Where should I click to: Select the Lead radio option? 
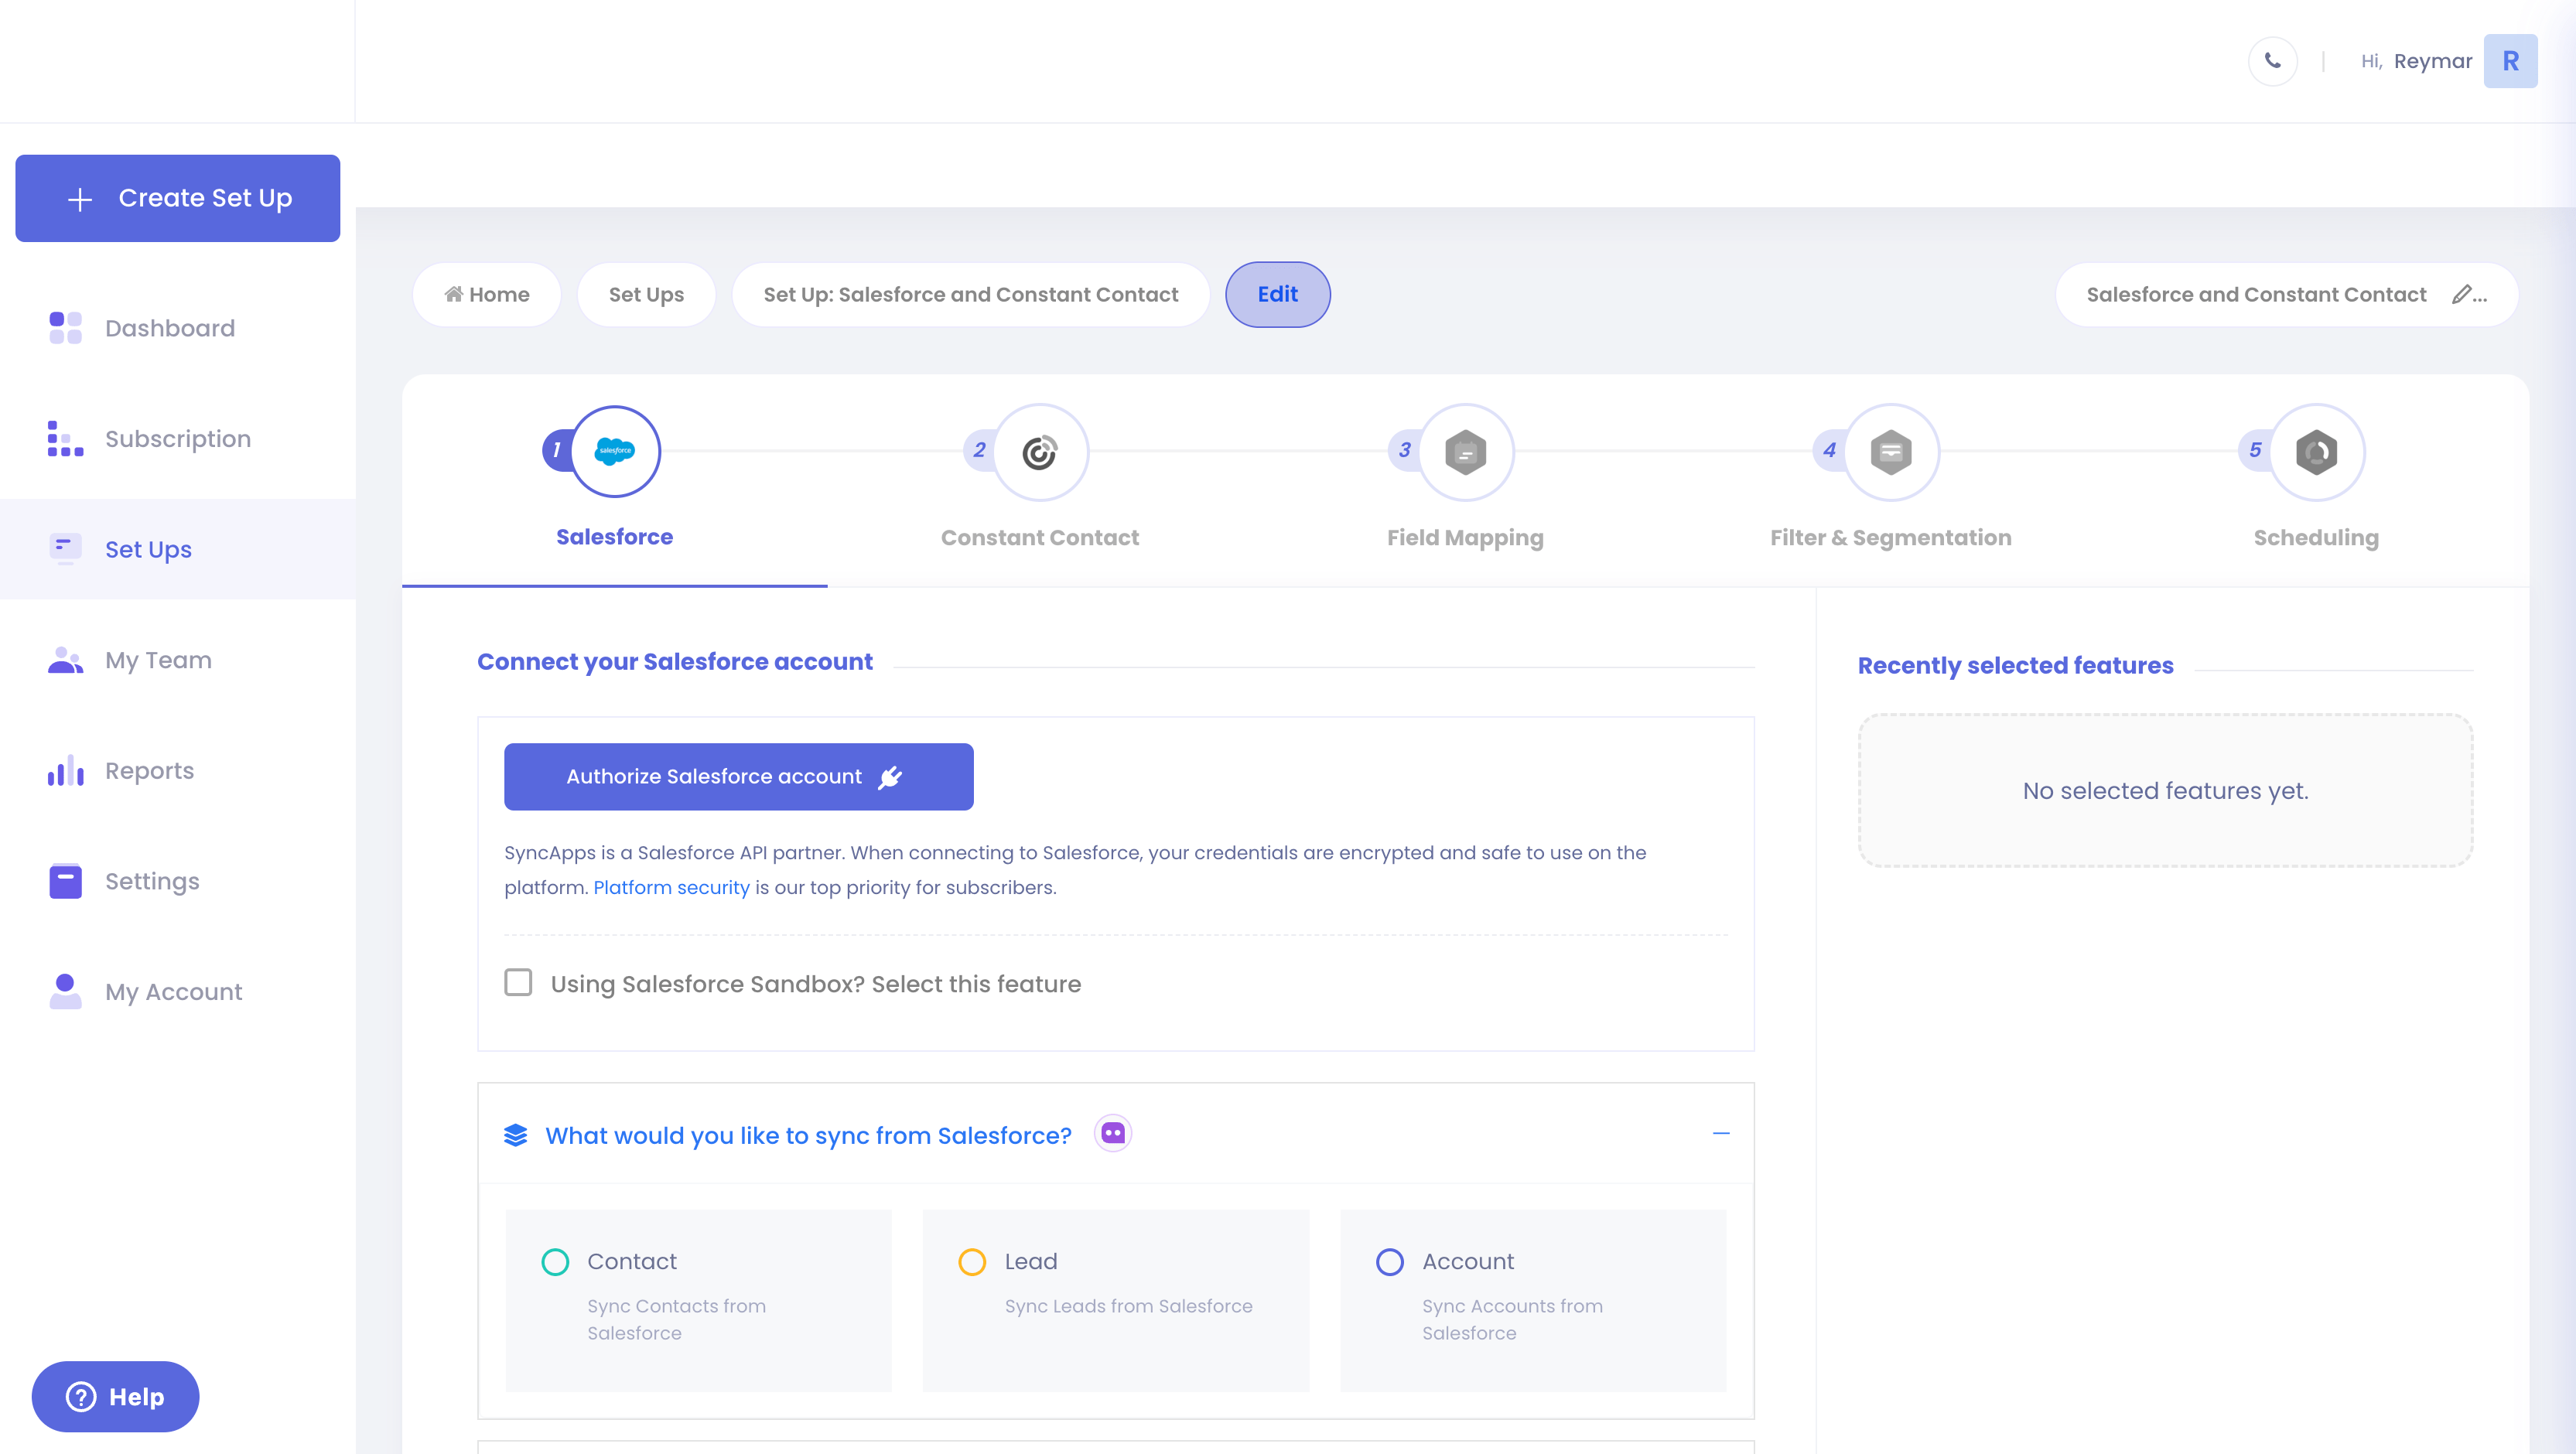972,1262
